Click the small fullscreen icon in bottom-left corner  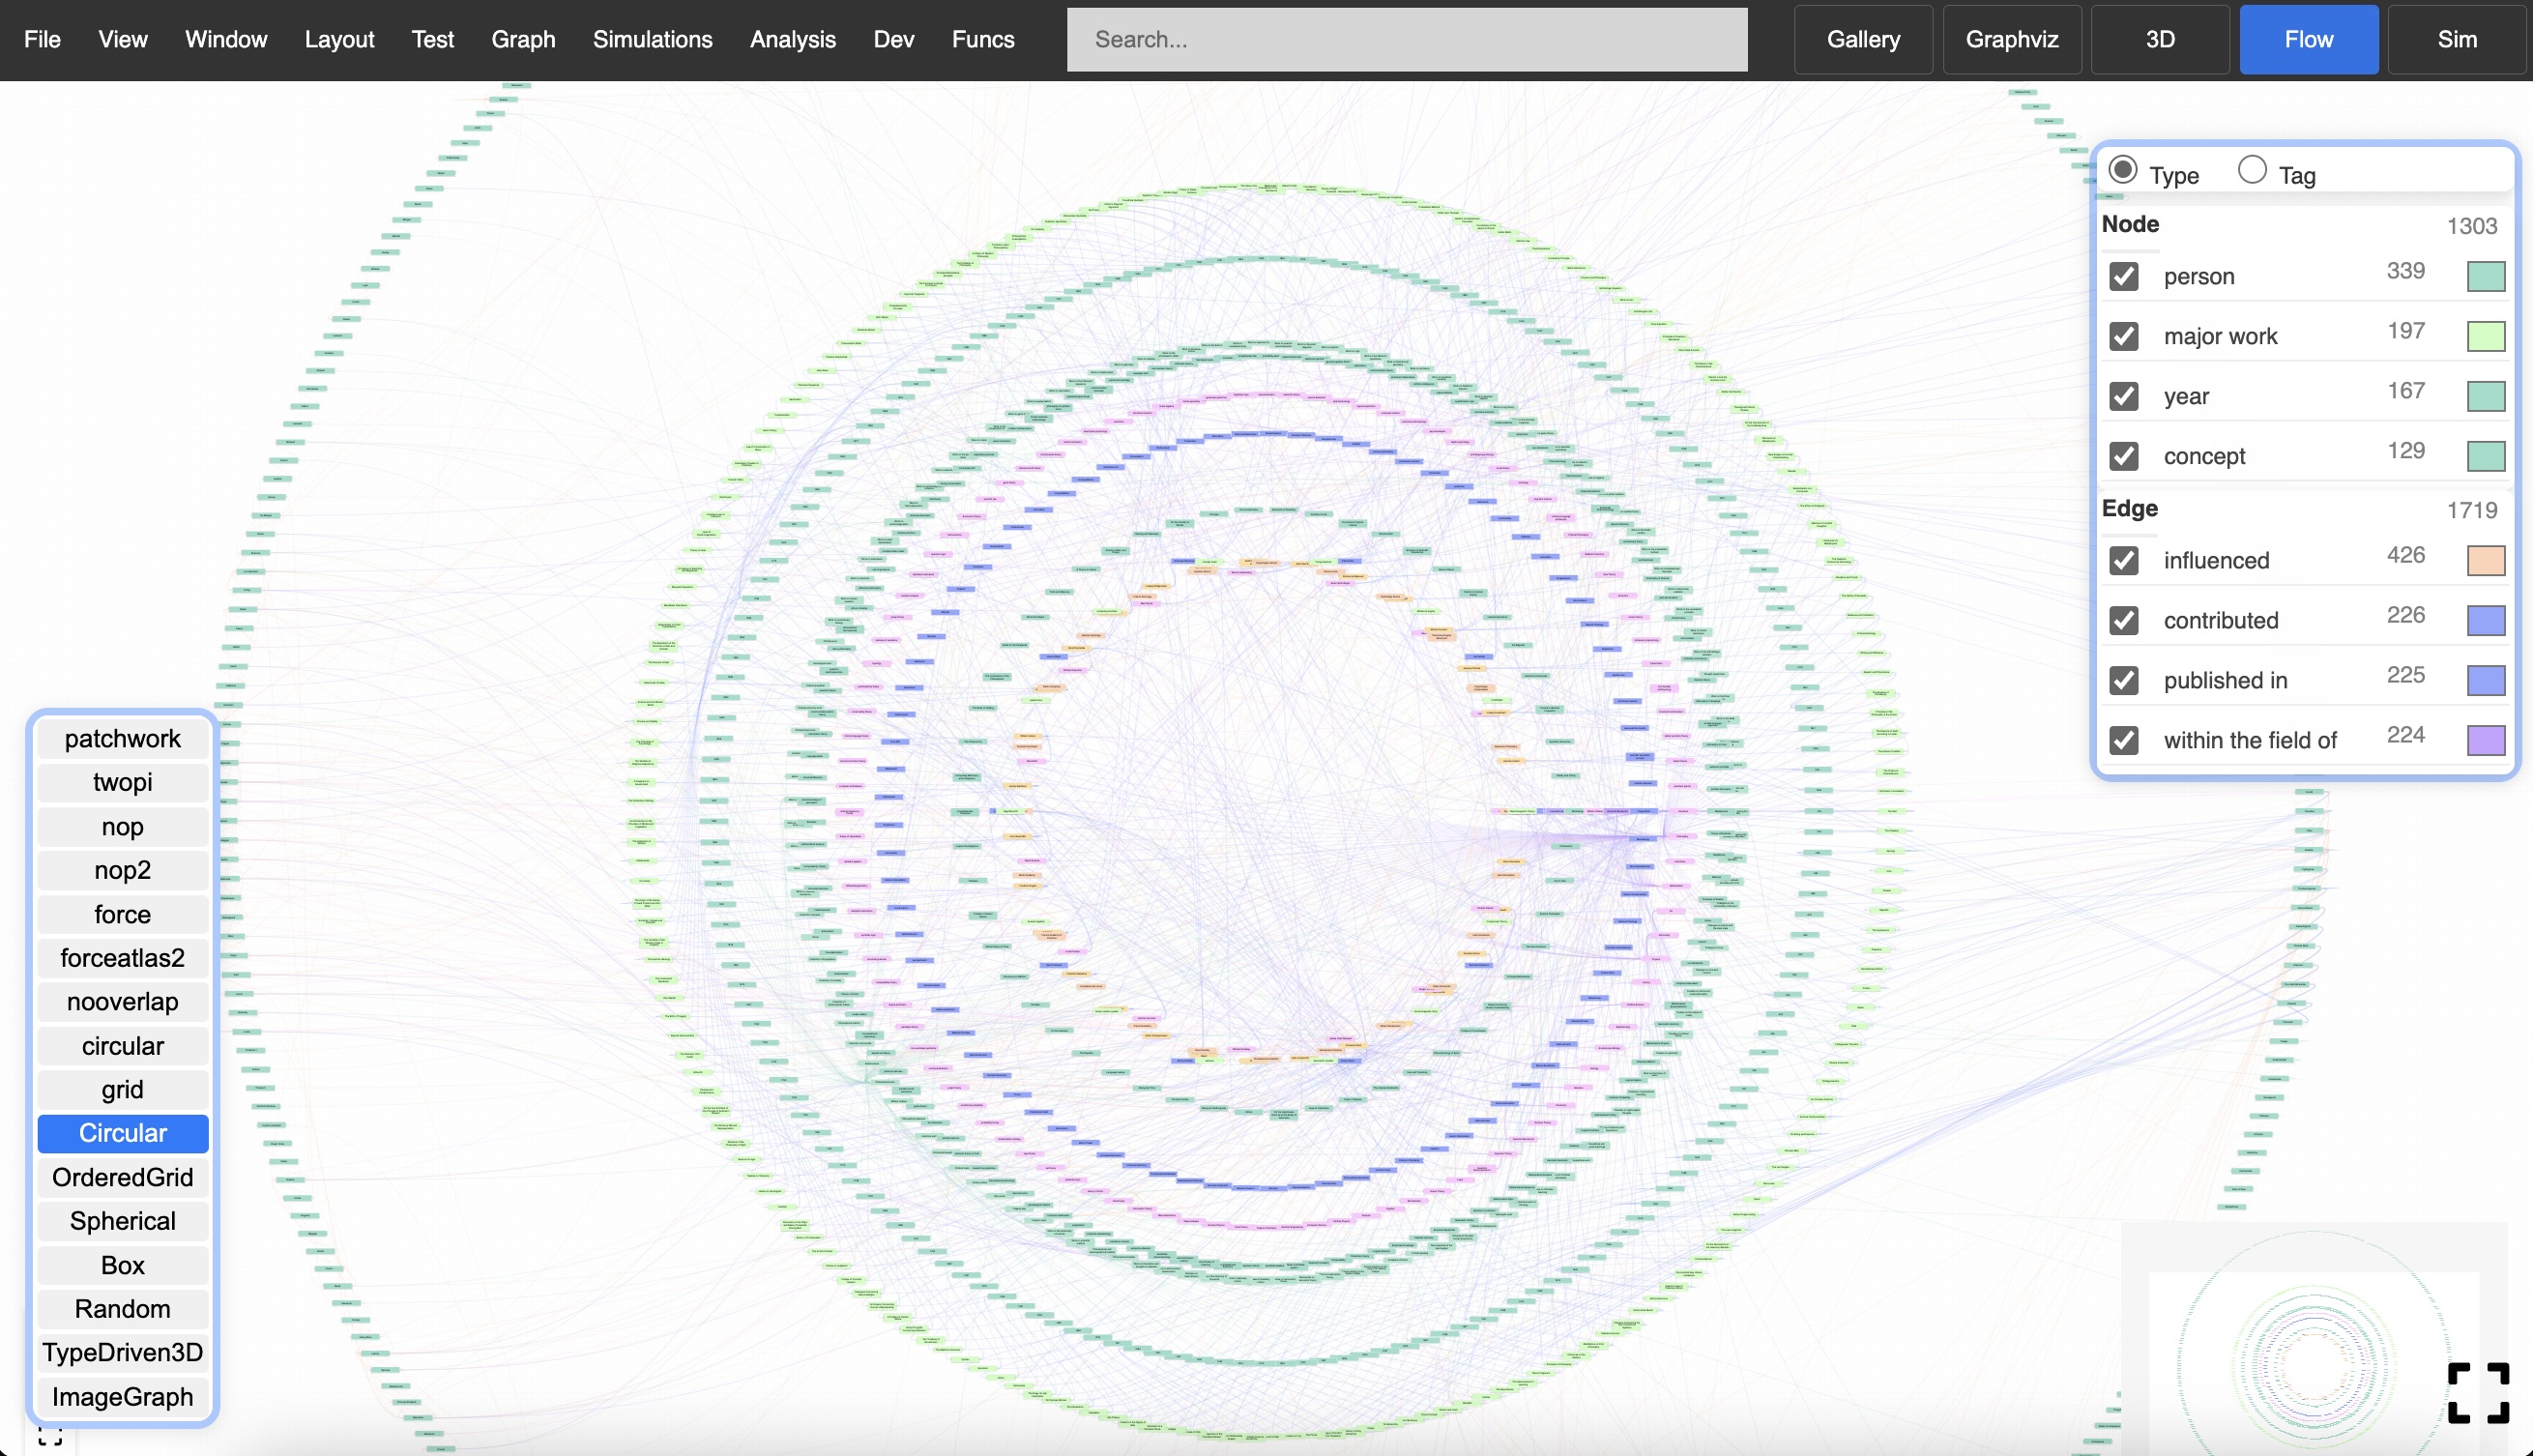pos(52,1437)
